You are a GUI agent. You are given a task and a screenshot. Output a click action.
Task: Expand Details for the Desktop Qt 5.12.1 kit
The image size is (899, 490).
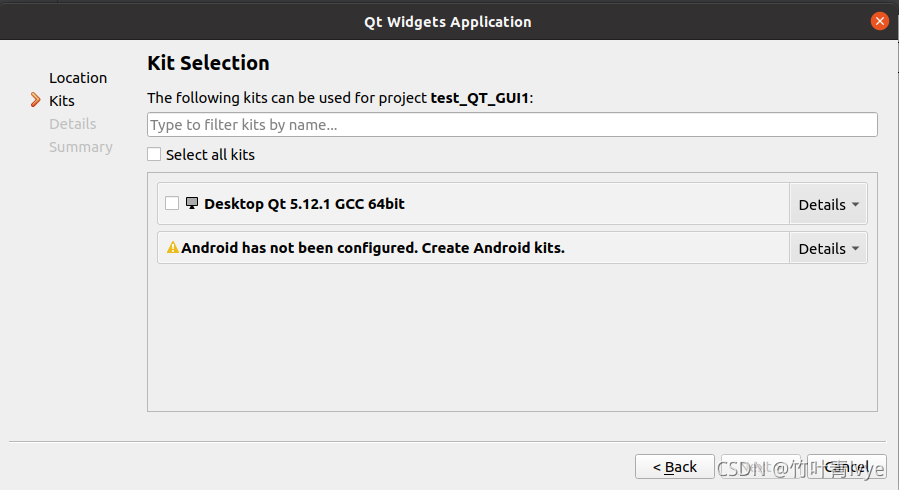828,204
